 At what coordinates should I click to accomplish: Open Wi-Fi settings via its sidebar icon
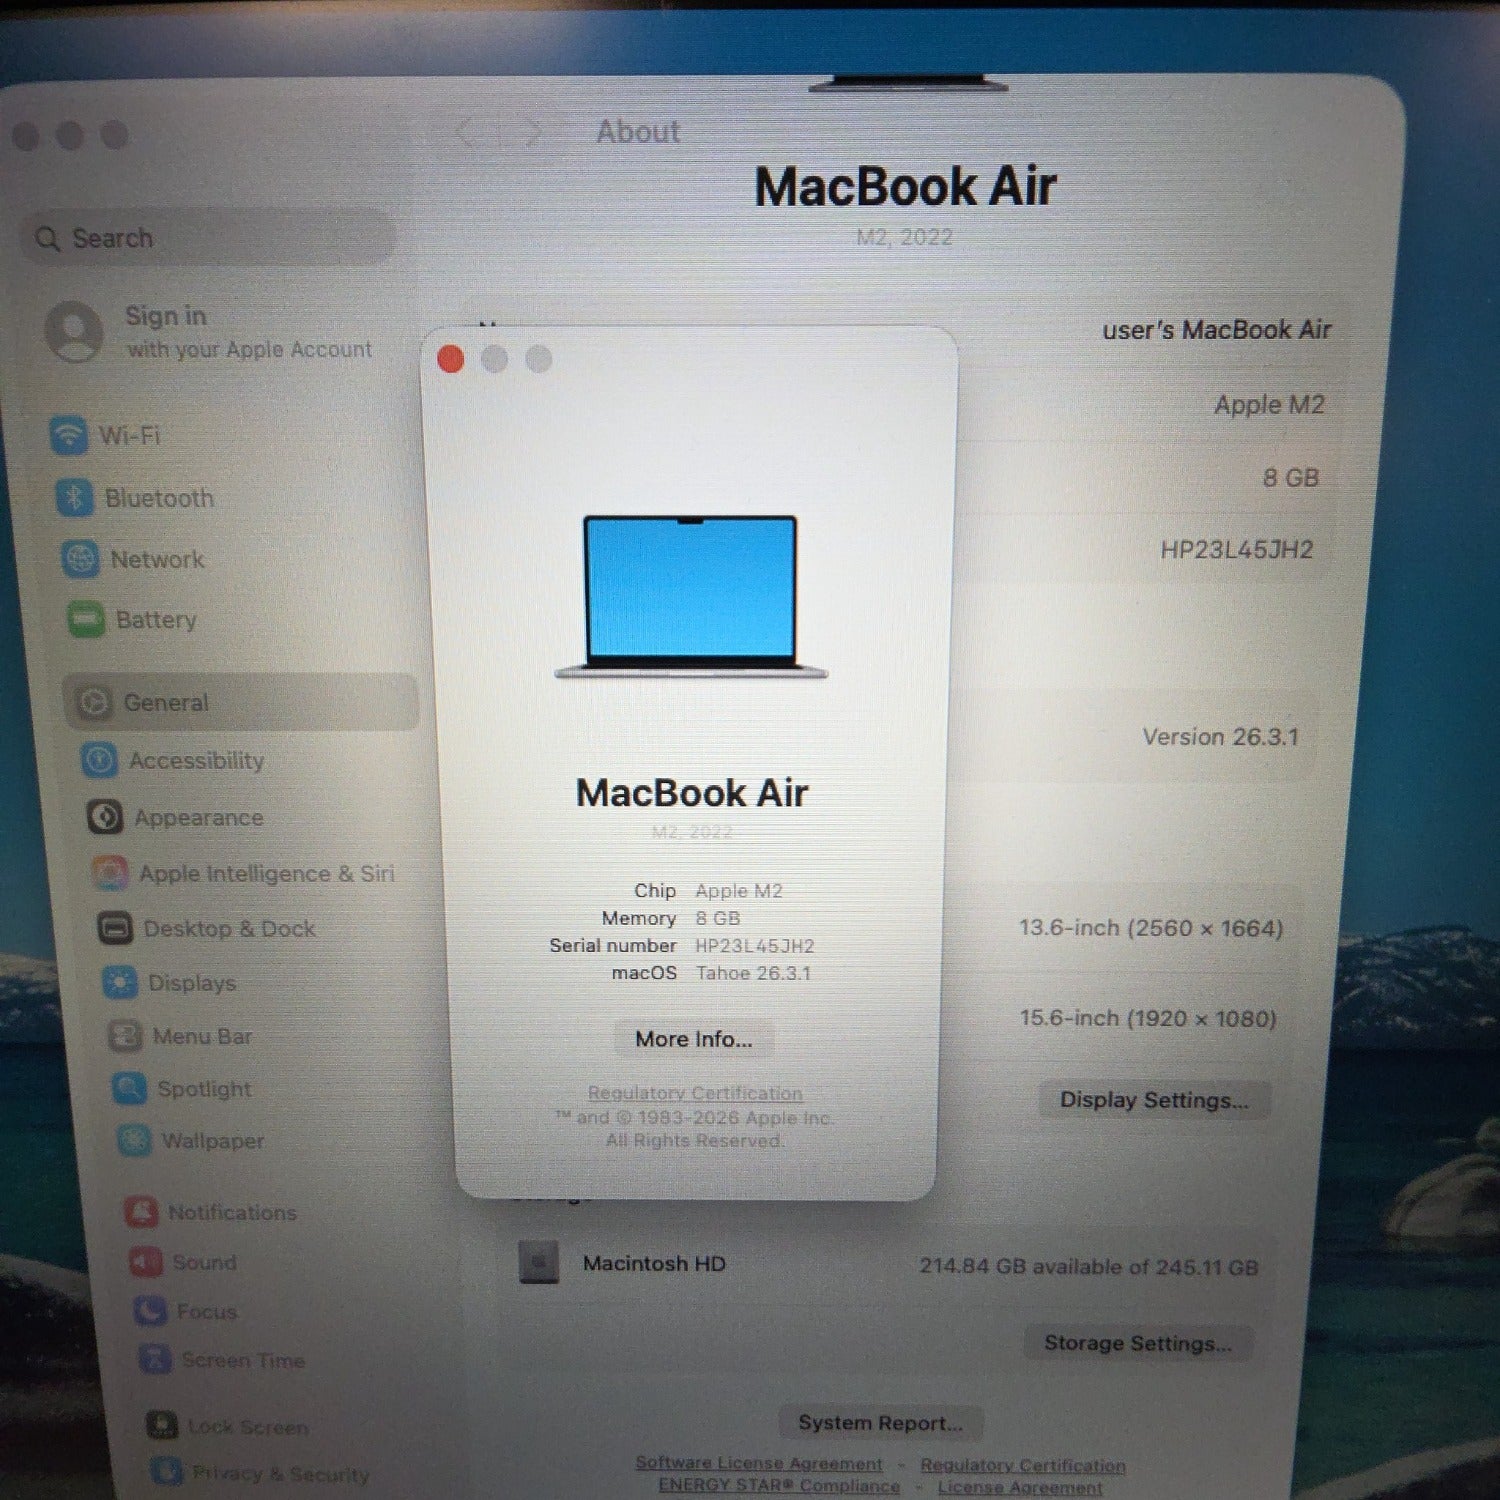pyautogui.click(x=69, y=435)
